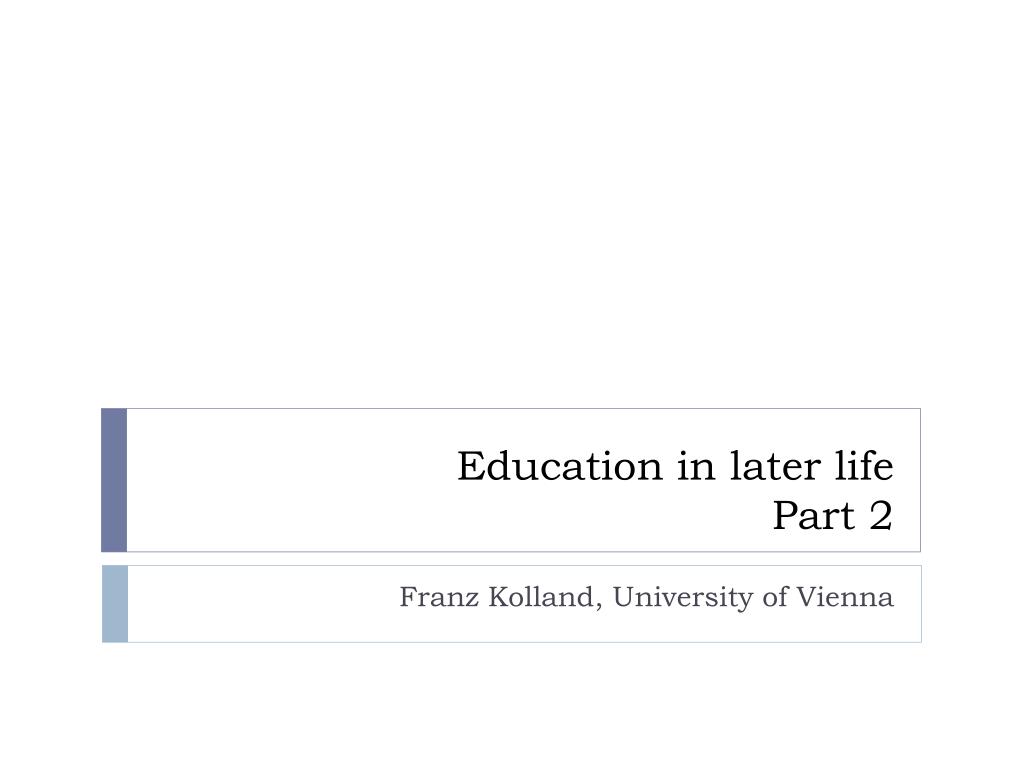Click the word 'Vienna' in the subtitle
The height and width of the screenshot is (768, 1024).
(x=844, y=597)
